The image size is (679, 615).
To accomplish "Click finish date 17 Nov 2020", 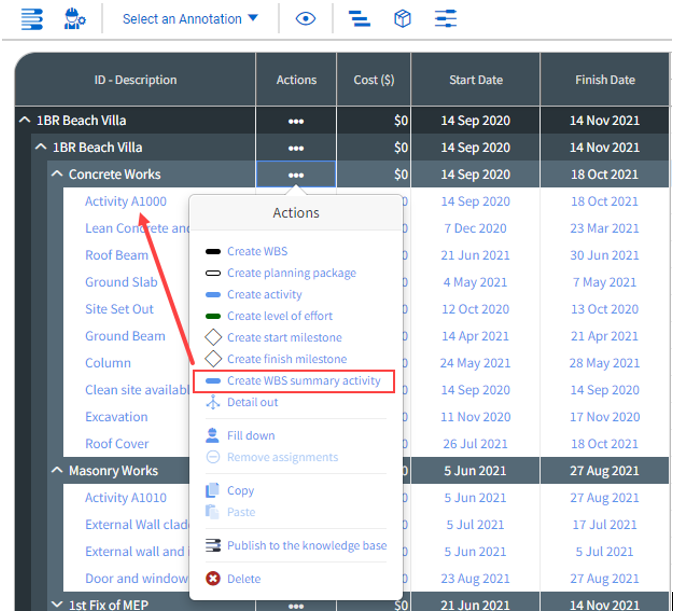I will tap(605, 417).
